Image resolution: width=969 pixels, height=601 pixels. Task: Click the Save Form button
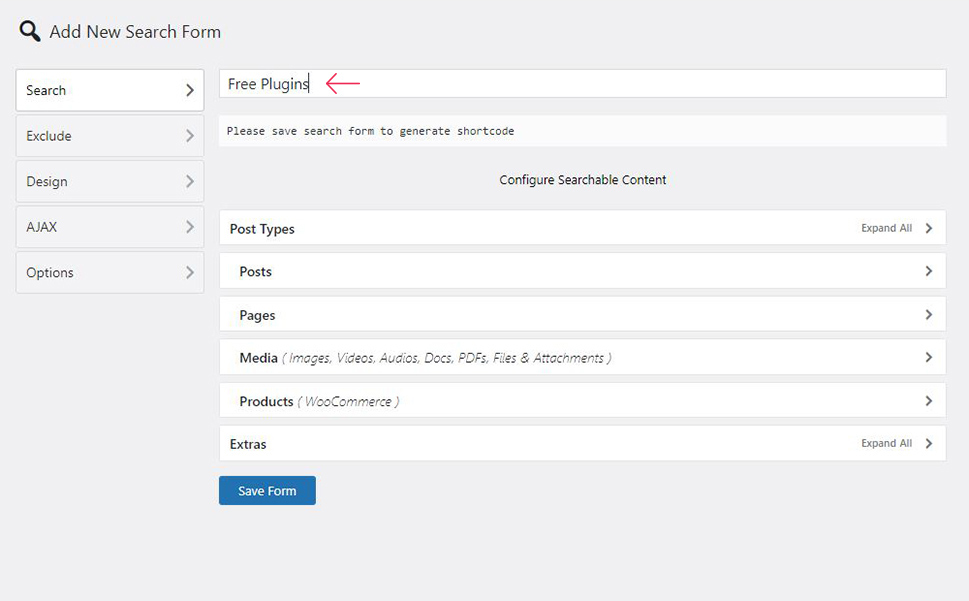coord(267,490)
